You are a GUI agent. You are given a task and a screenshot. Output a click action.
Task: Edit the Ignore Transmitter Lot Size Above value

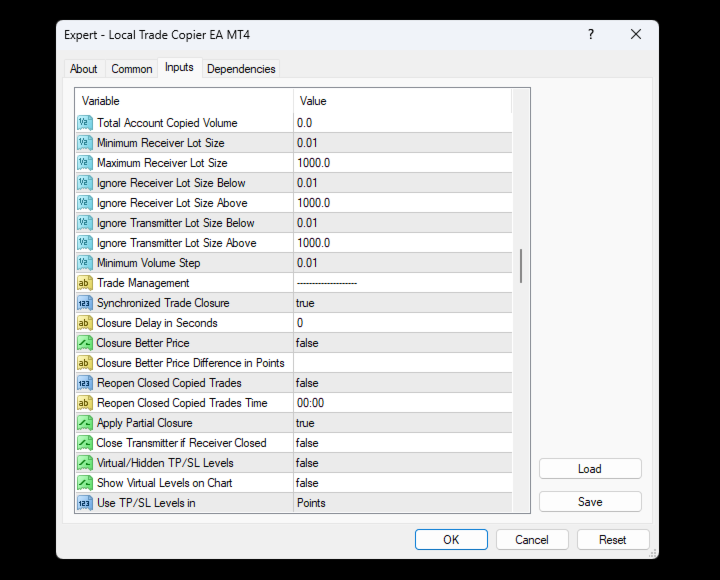[403, 243]
